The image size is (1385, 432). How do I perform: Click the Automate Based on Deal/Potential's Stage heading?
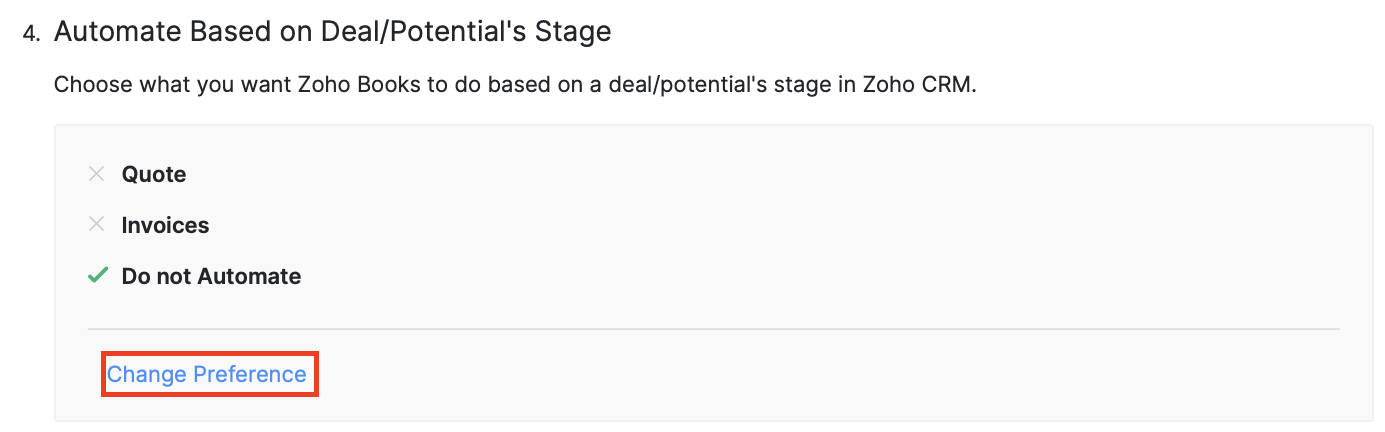[x=332, y=32]
